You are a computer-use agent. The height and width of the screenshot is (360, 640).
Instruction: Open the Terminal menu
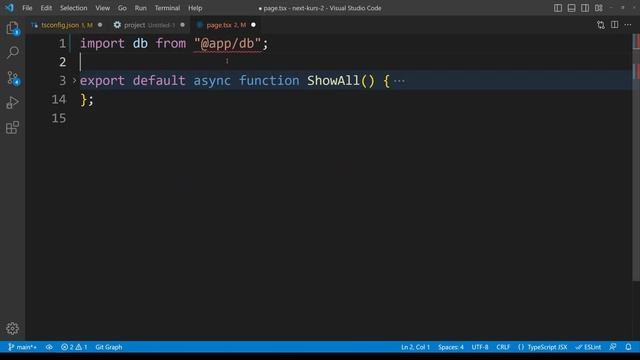coord(167,8)
